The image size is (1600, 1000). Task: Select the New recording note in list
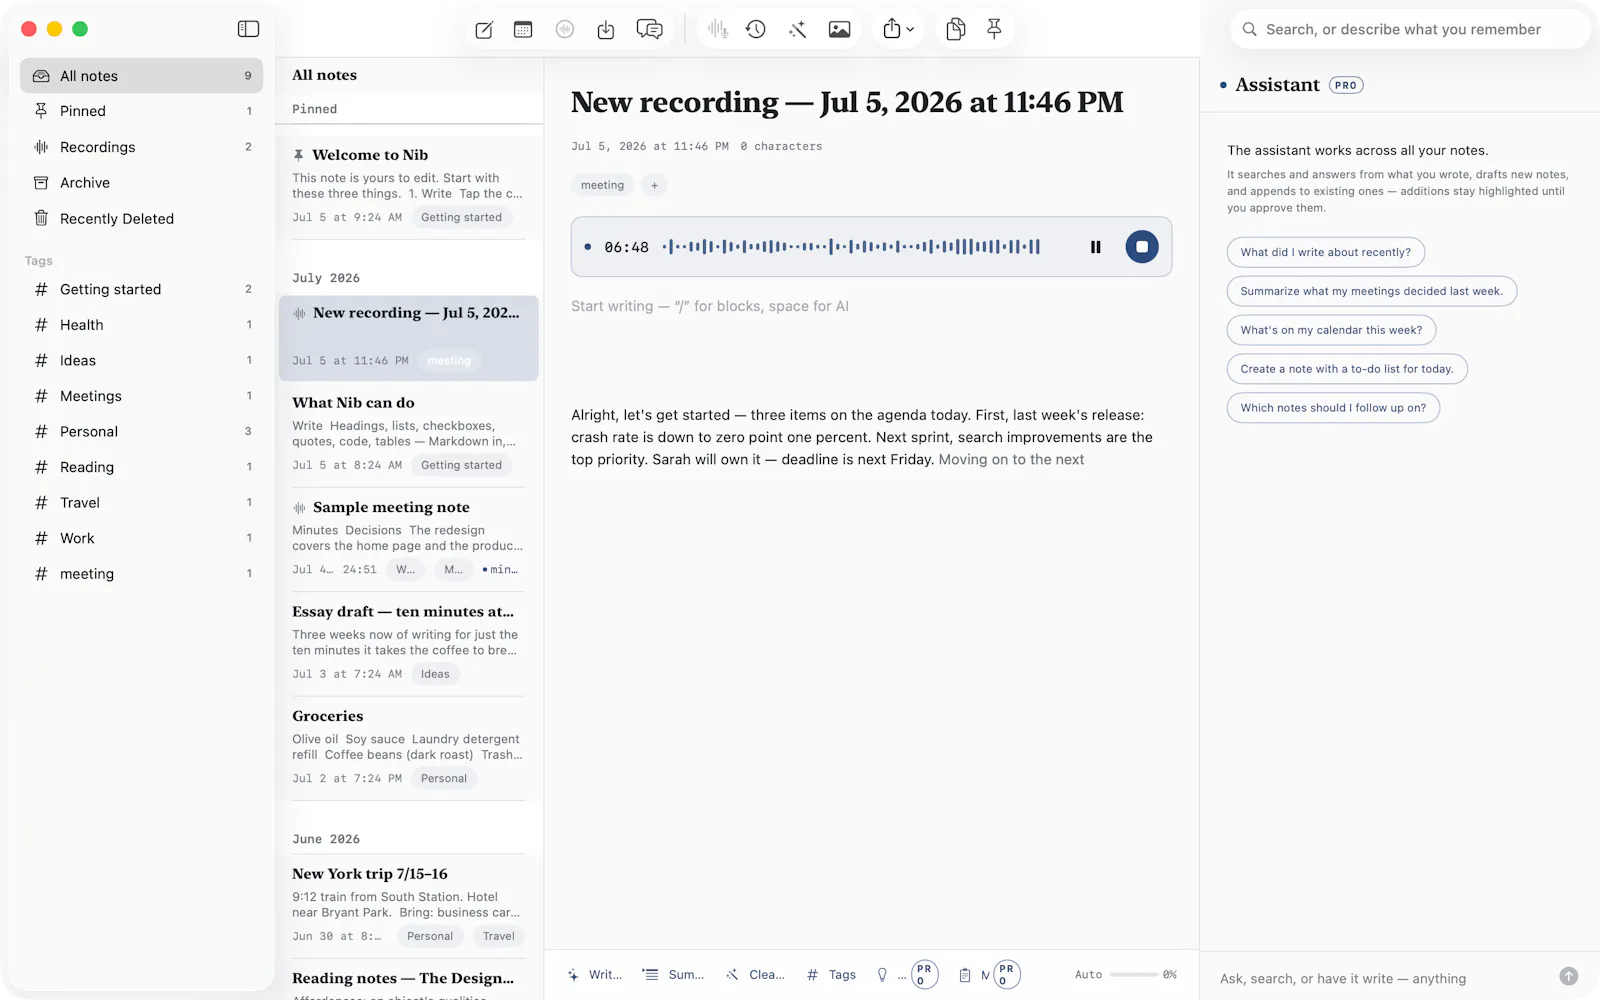(409, 338)
